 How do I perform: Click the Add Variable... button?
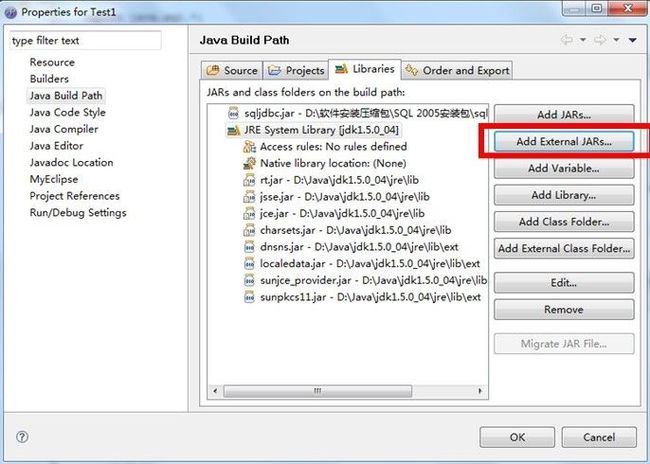564,168
